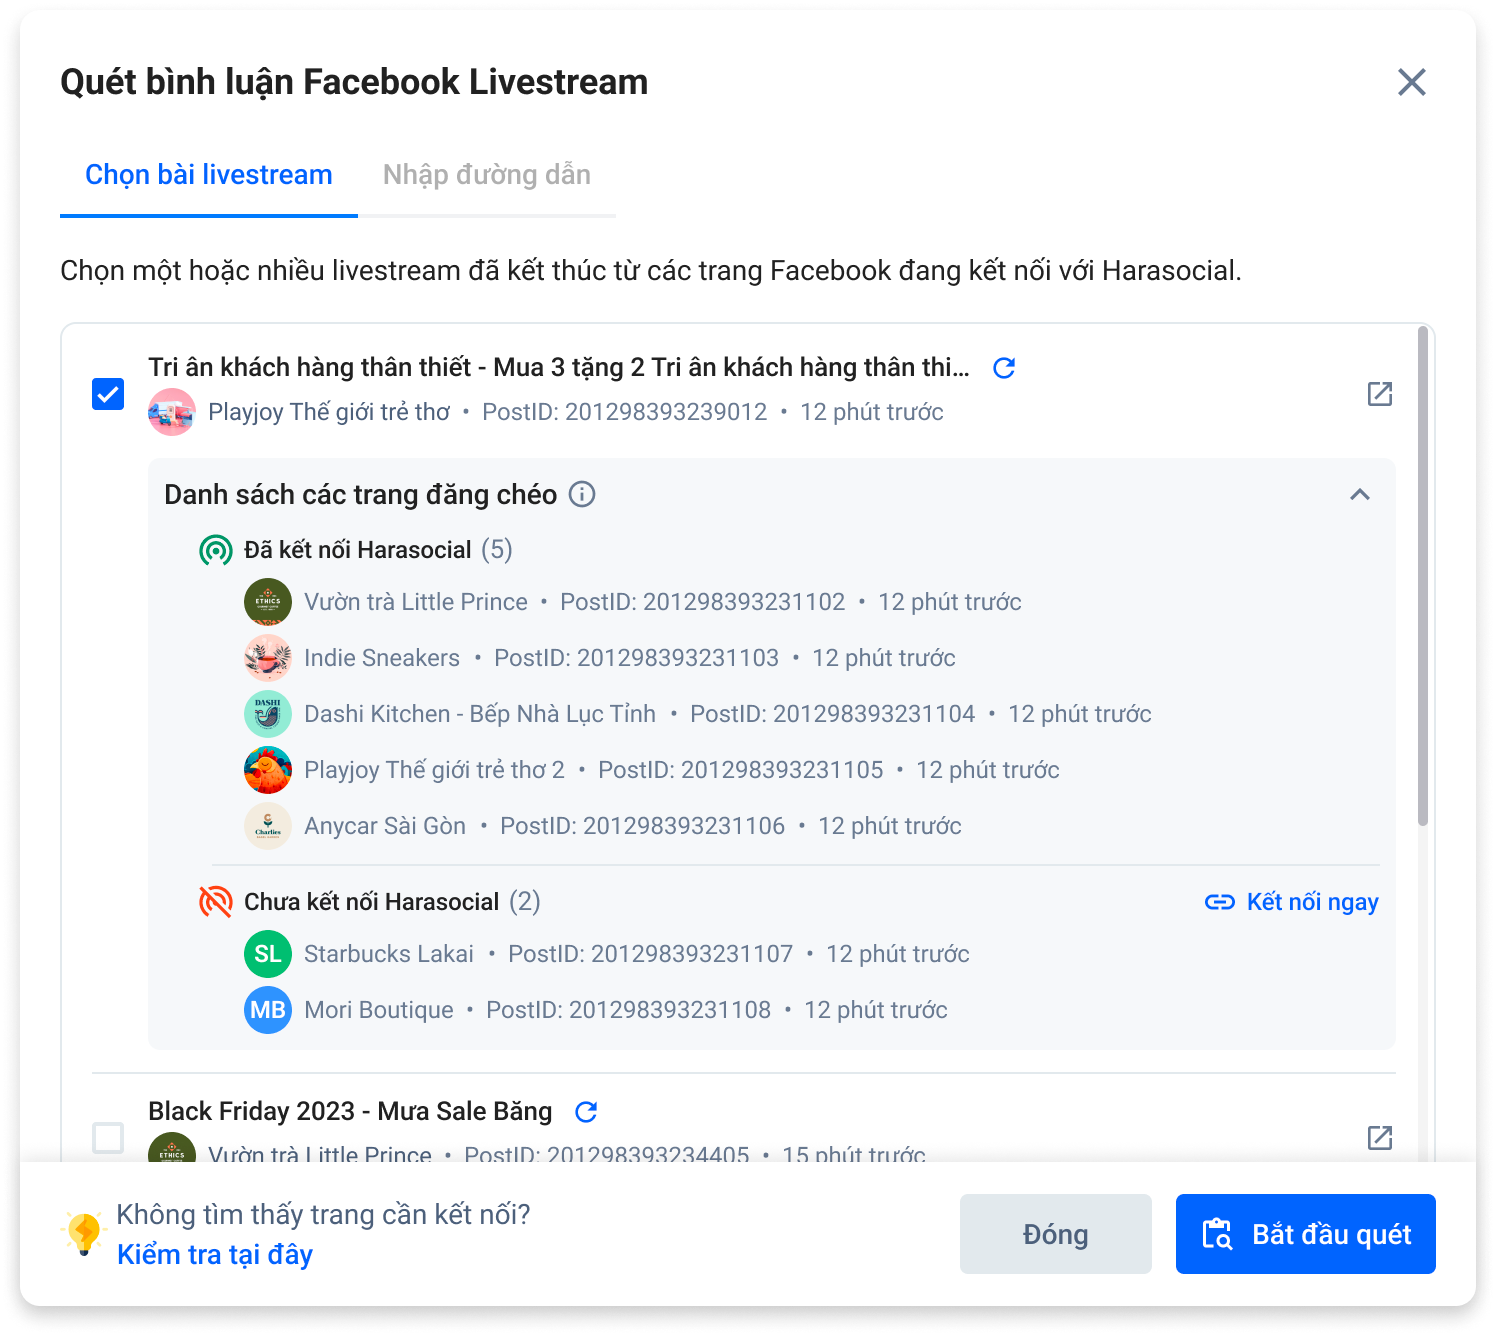The image size is (1496, 1336).
Task: Click the Đóng button
Action: point(1056,1234)
